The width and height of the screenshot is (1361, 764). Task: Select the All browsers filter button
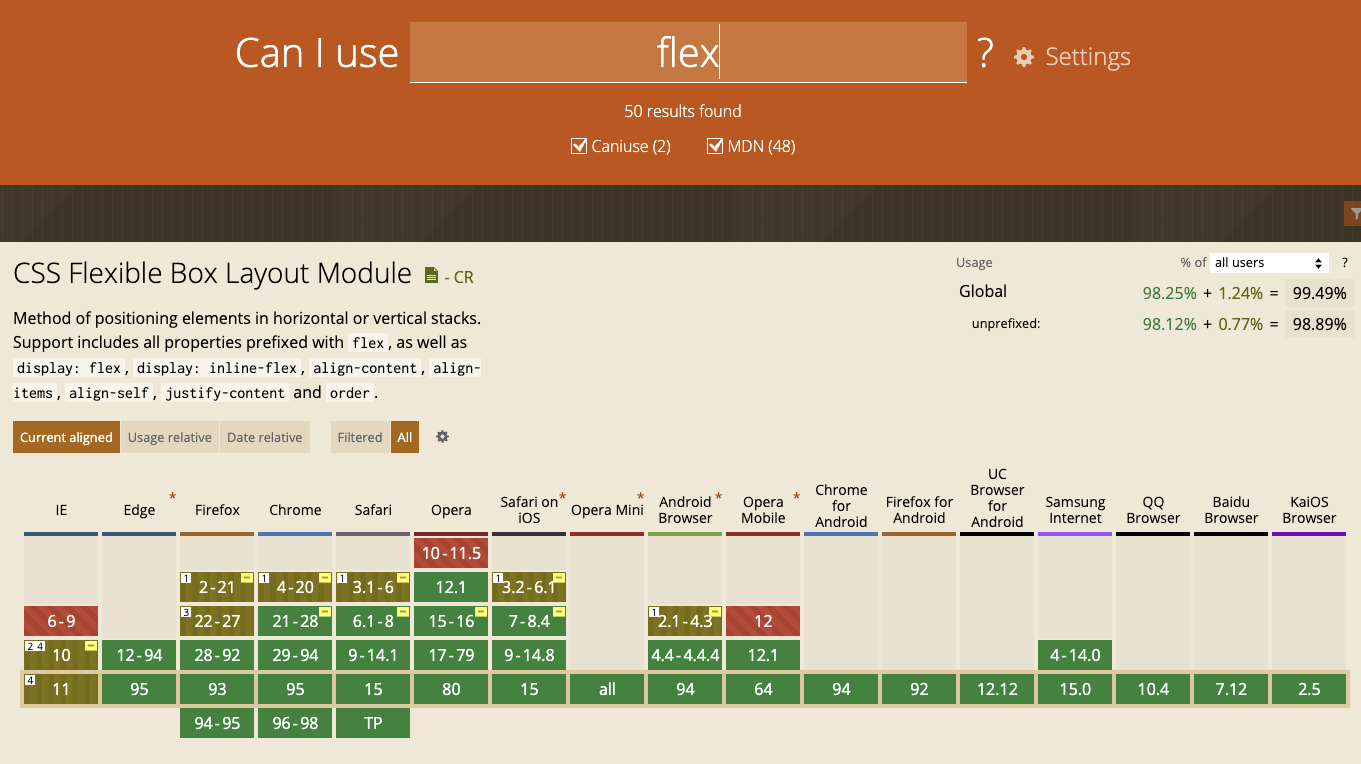pos(404,437)
